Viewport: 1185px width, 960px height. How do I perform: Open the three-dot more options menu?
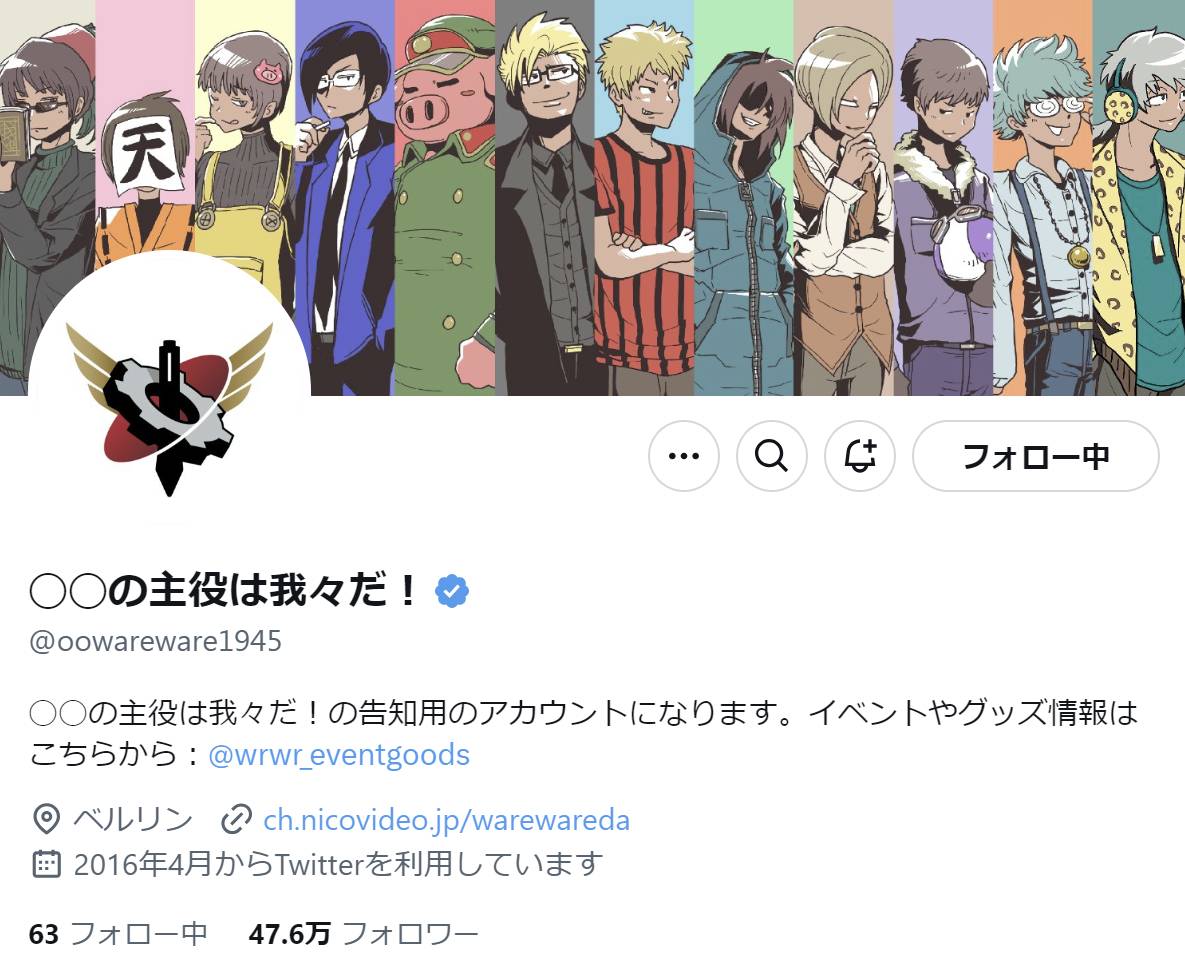tap(683, 456)
